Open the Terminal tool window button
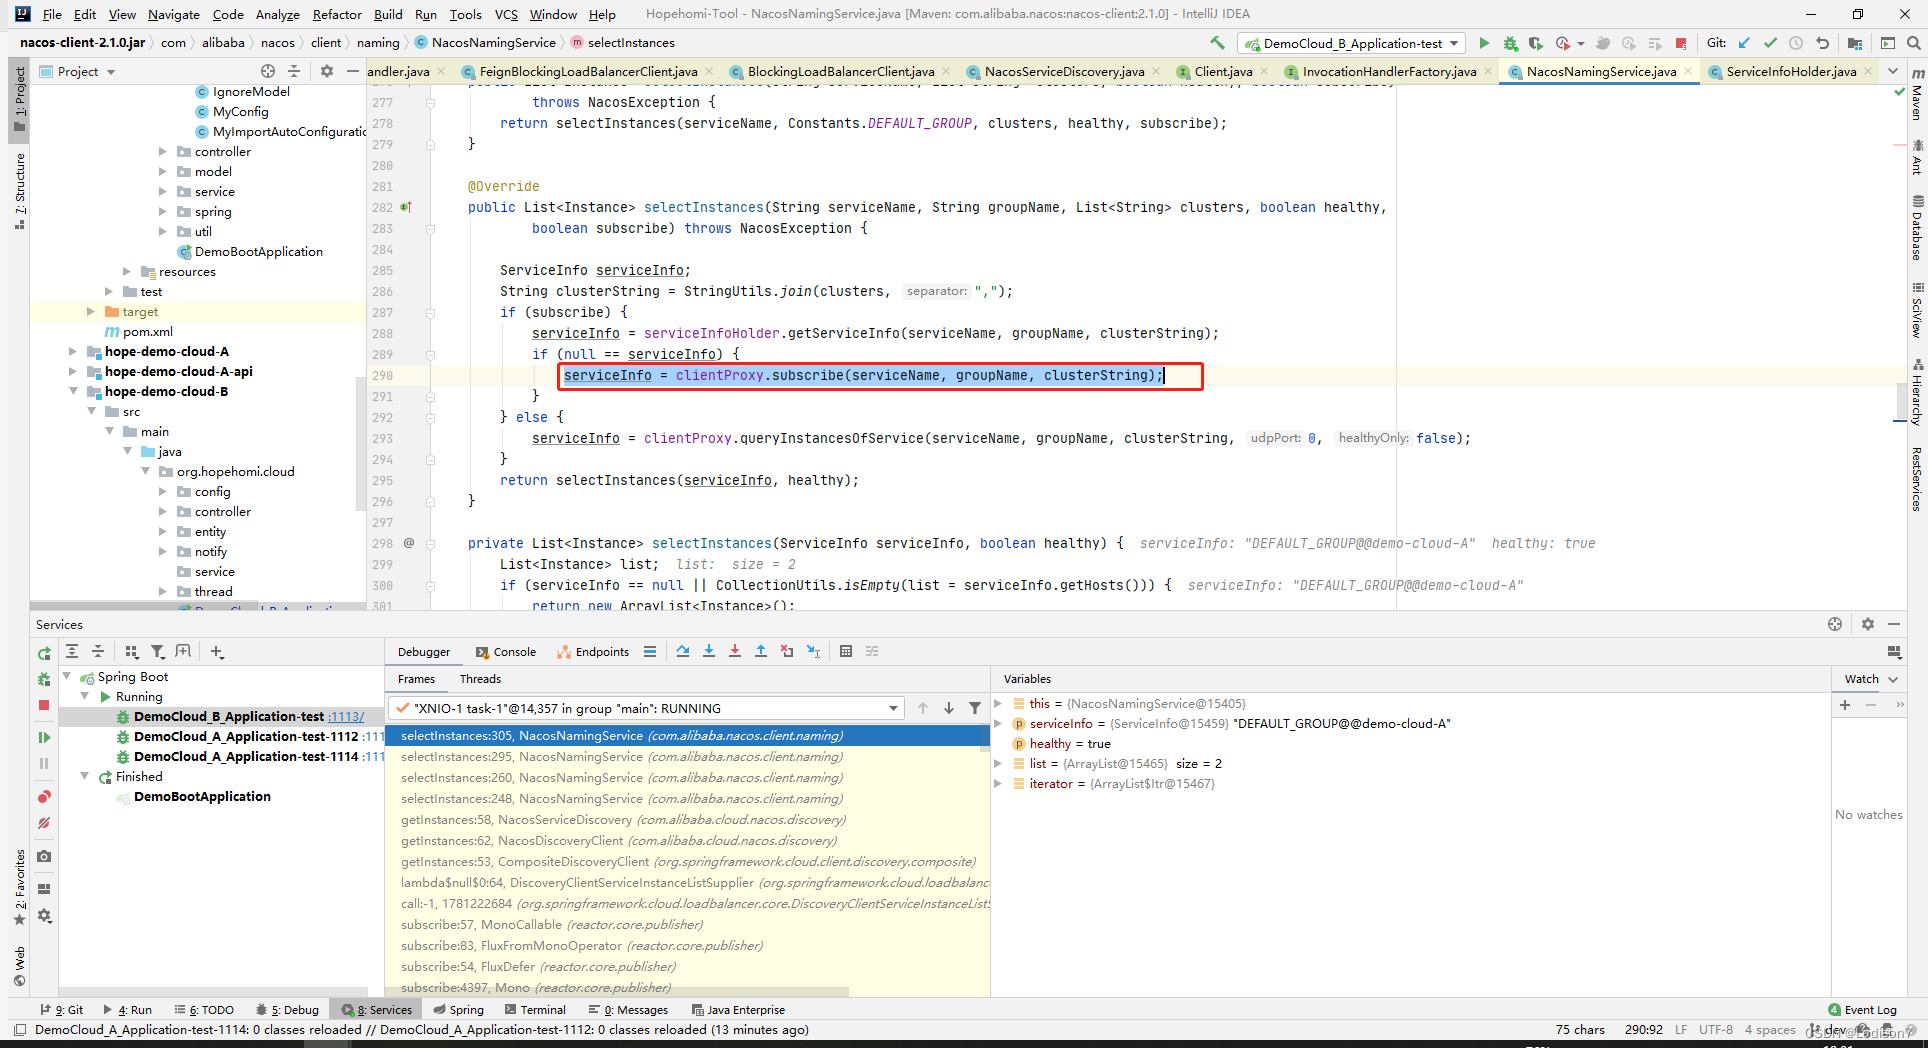This screenshot has width=1928, height=1048. click(536, 1010)
